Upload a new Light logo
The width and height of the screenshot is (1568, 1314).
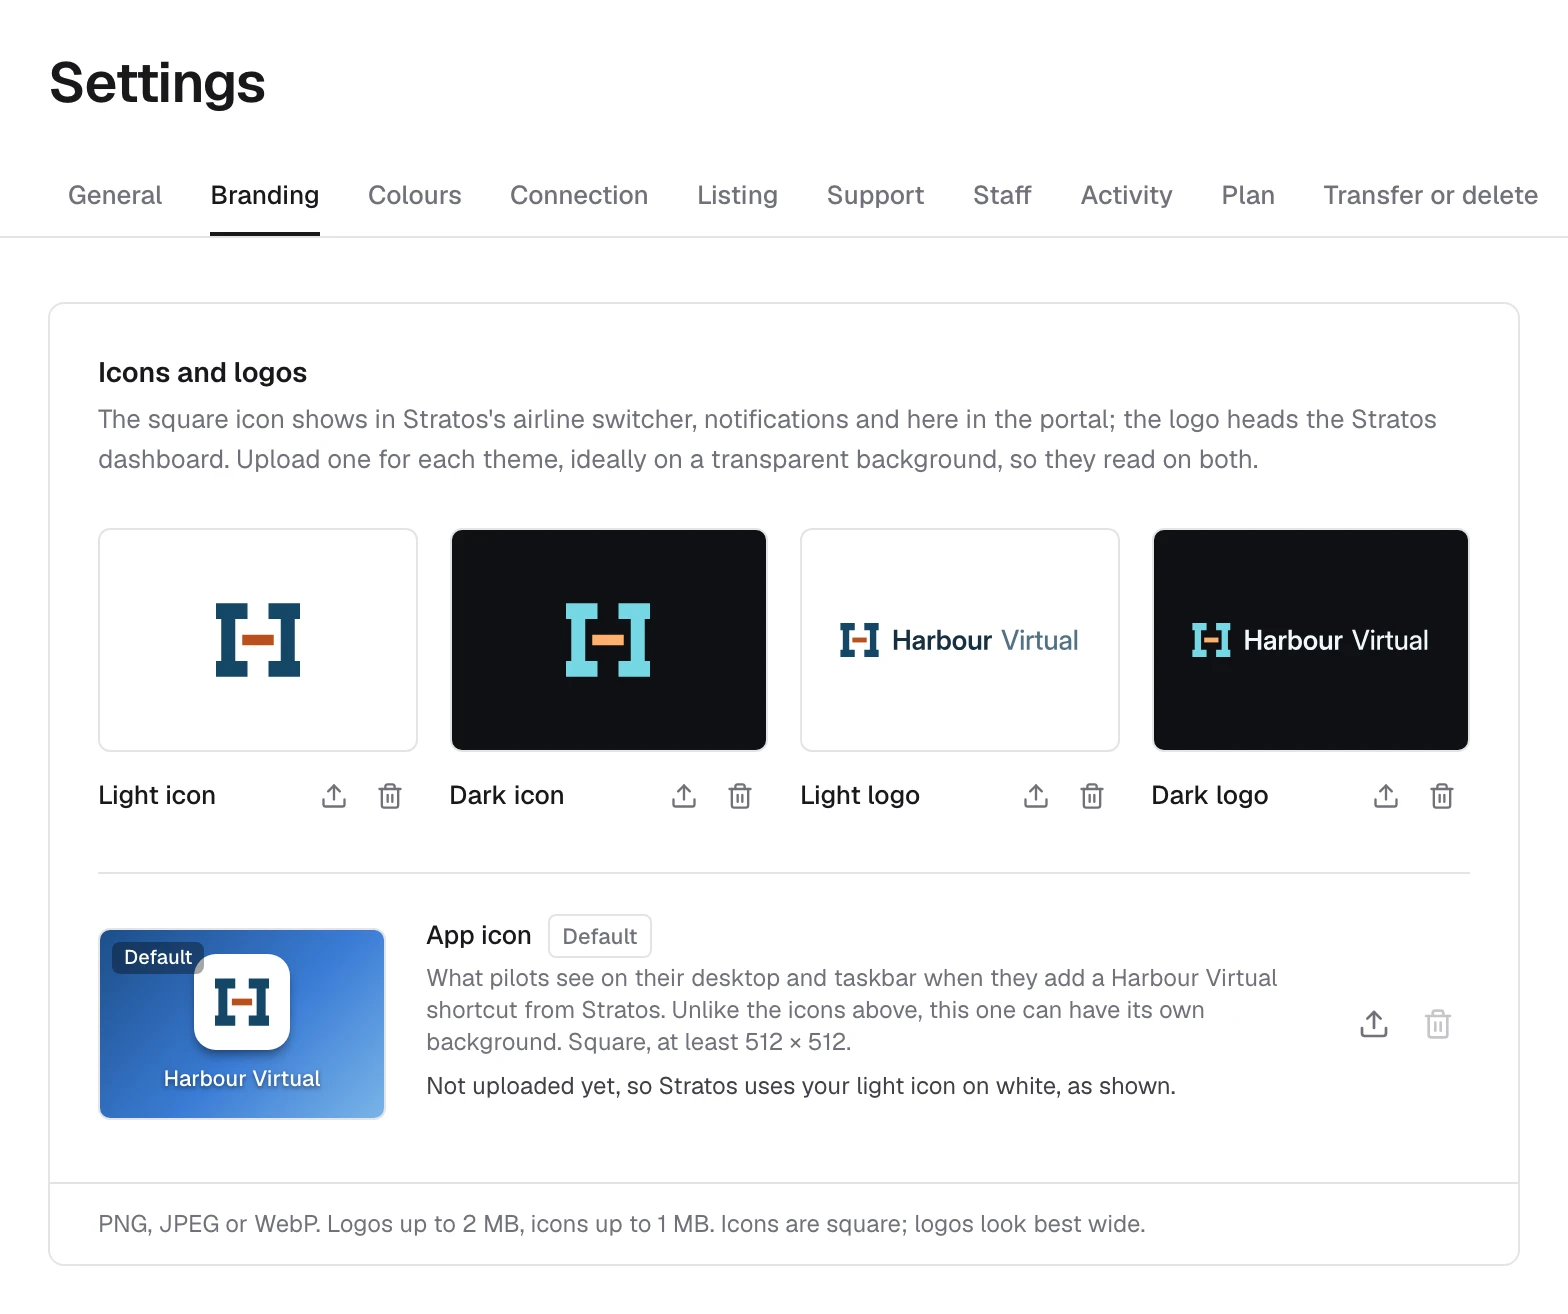(x=1036, y=796)
